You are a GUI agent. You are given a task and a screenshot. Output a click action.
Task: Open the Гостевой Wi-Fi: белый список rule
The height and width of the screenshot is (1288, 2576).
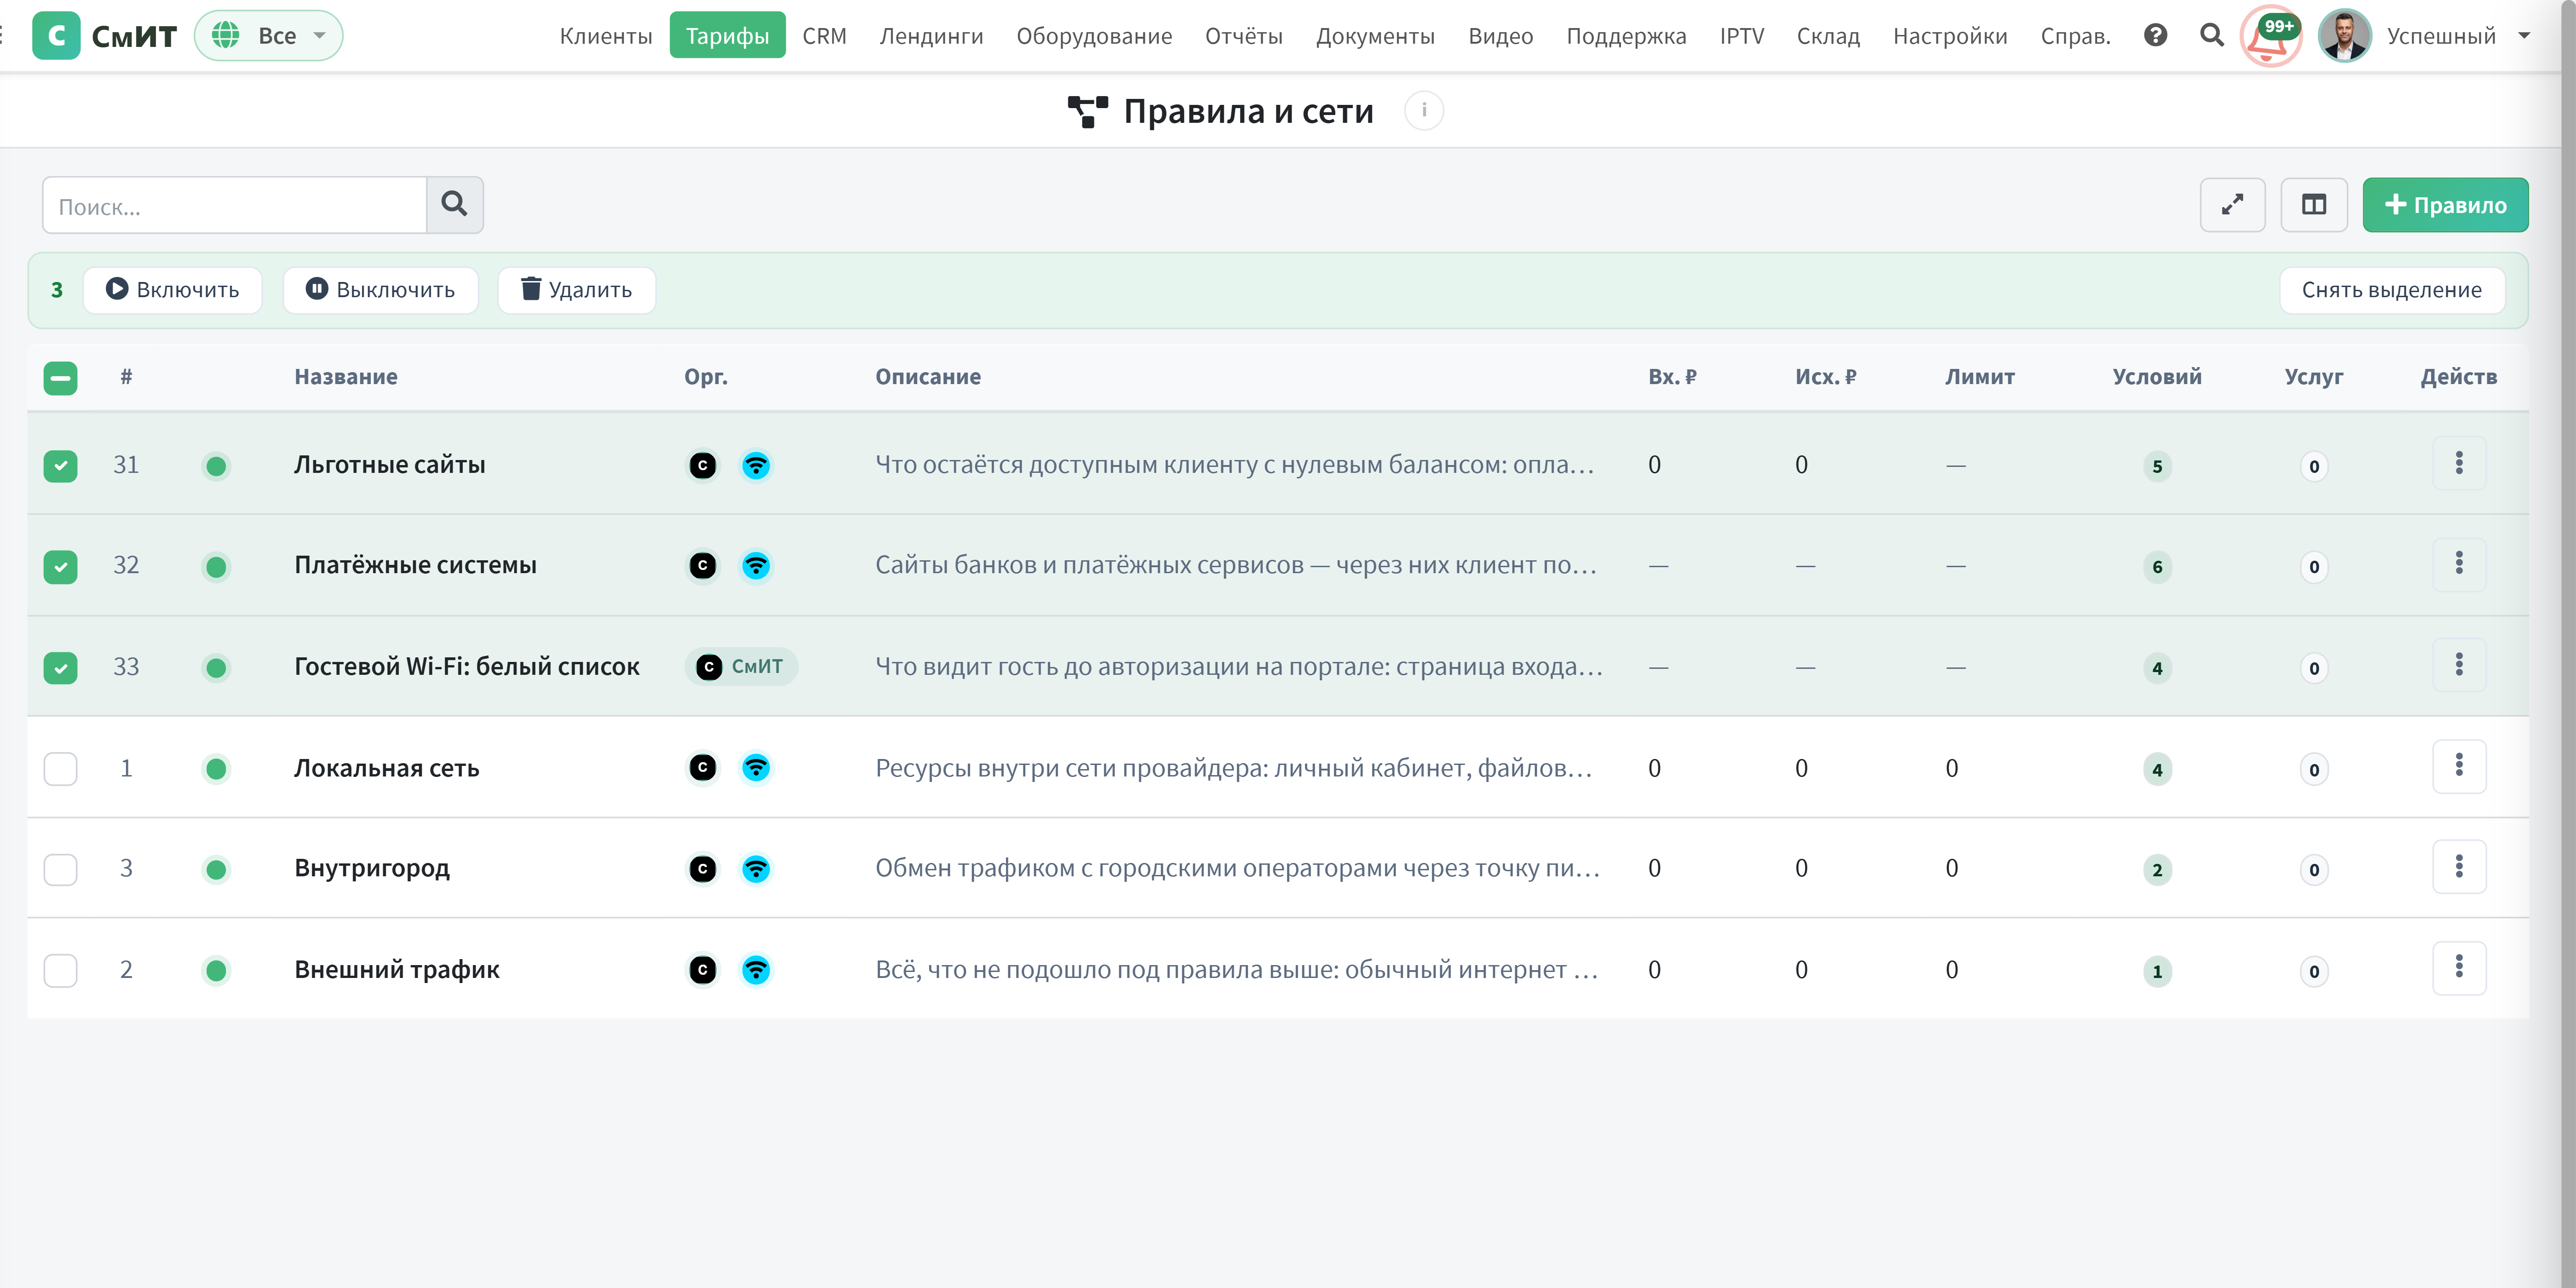point(467,667)
